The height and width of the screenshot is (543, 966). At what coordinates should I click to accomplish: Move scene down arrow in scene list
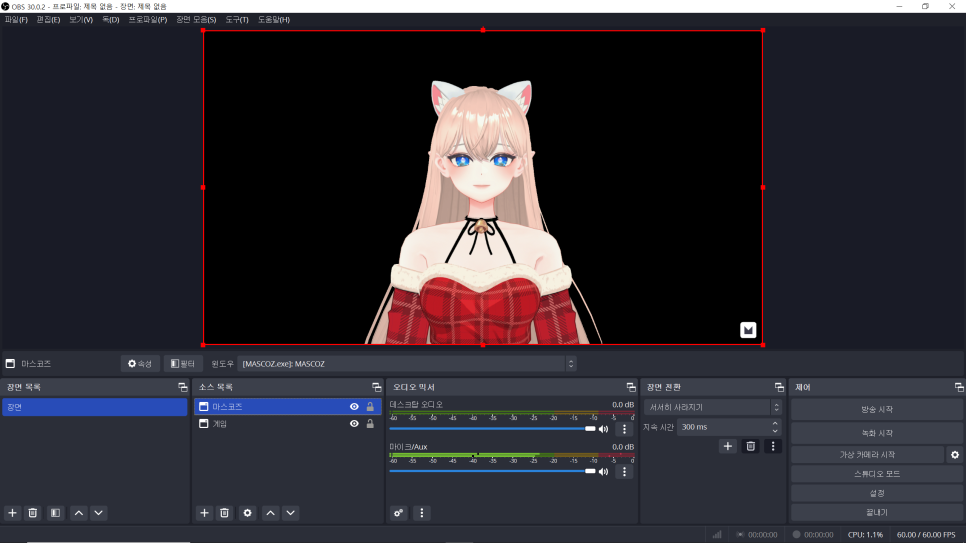pyautogui.click(x=99, y=513)
